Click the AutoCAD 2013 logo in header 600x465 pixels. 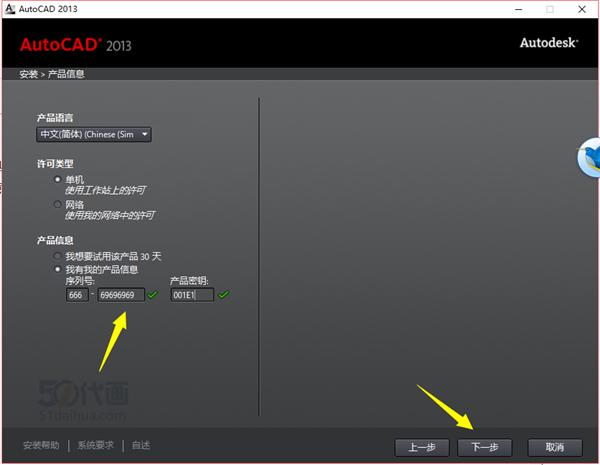76,45
